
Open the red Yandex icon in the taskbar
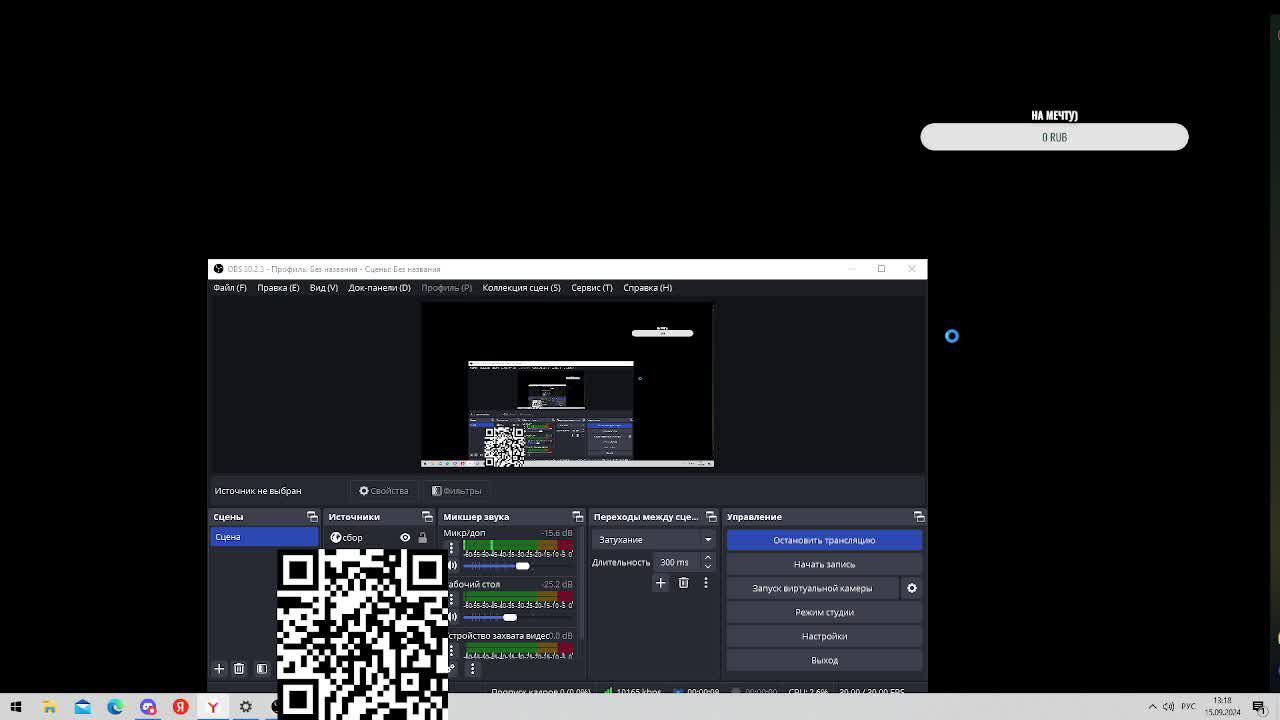click(x=181, y=707)
